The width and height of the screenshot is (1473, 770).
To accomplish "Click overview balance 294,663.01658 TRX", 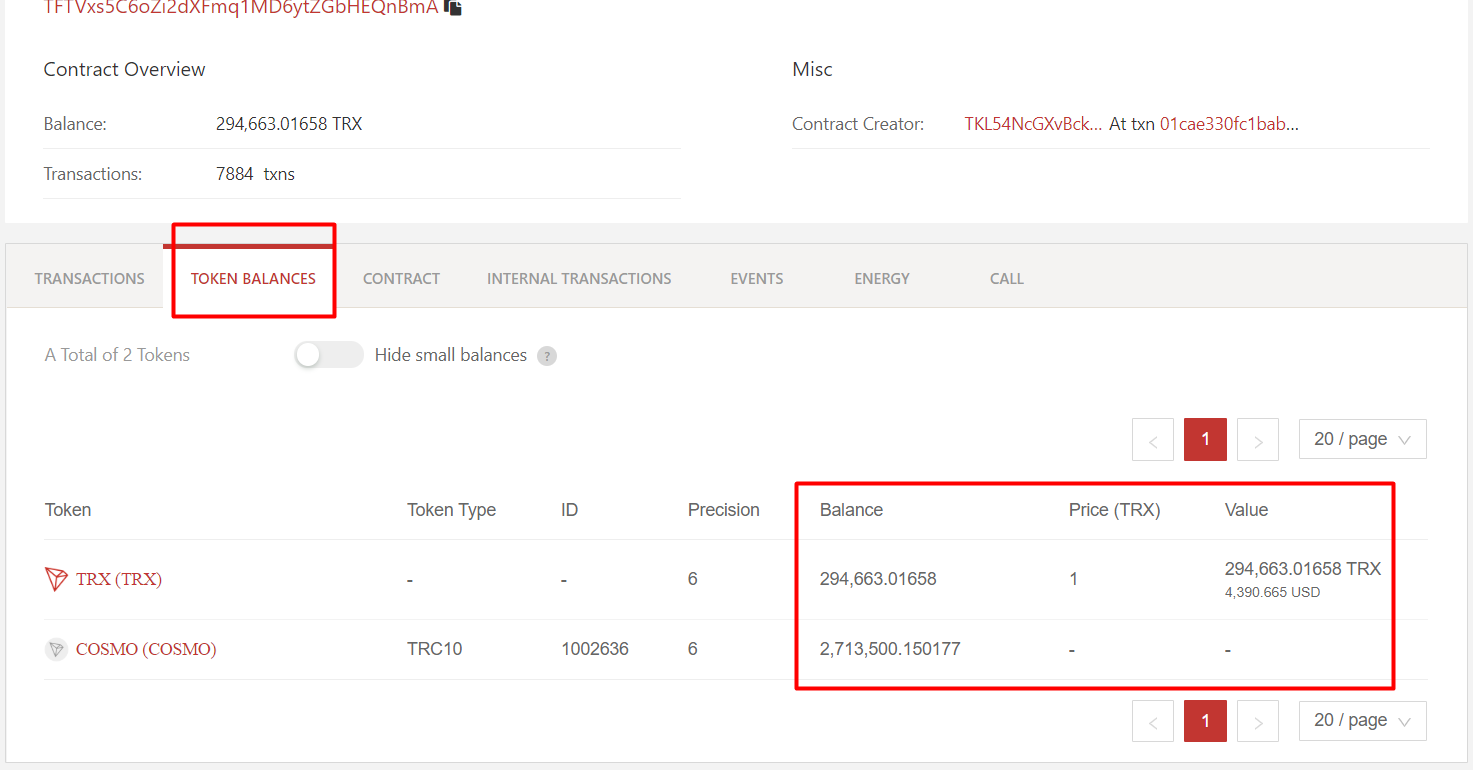I will [x=289, y=124].
